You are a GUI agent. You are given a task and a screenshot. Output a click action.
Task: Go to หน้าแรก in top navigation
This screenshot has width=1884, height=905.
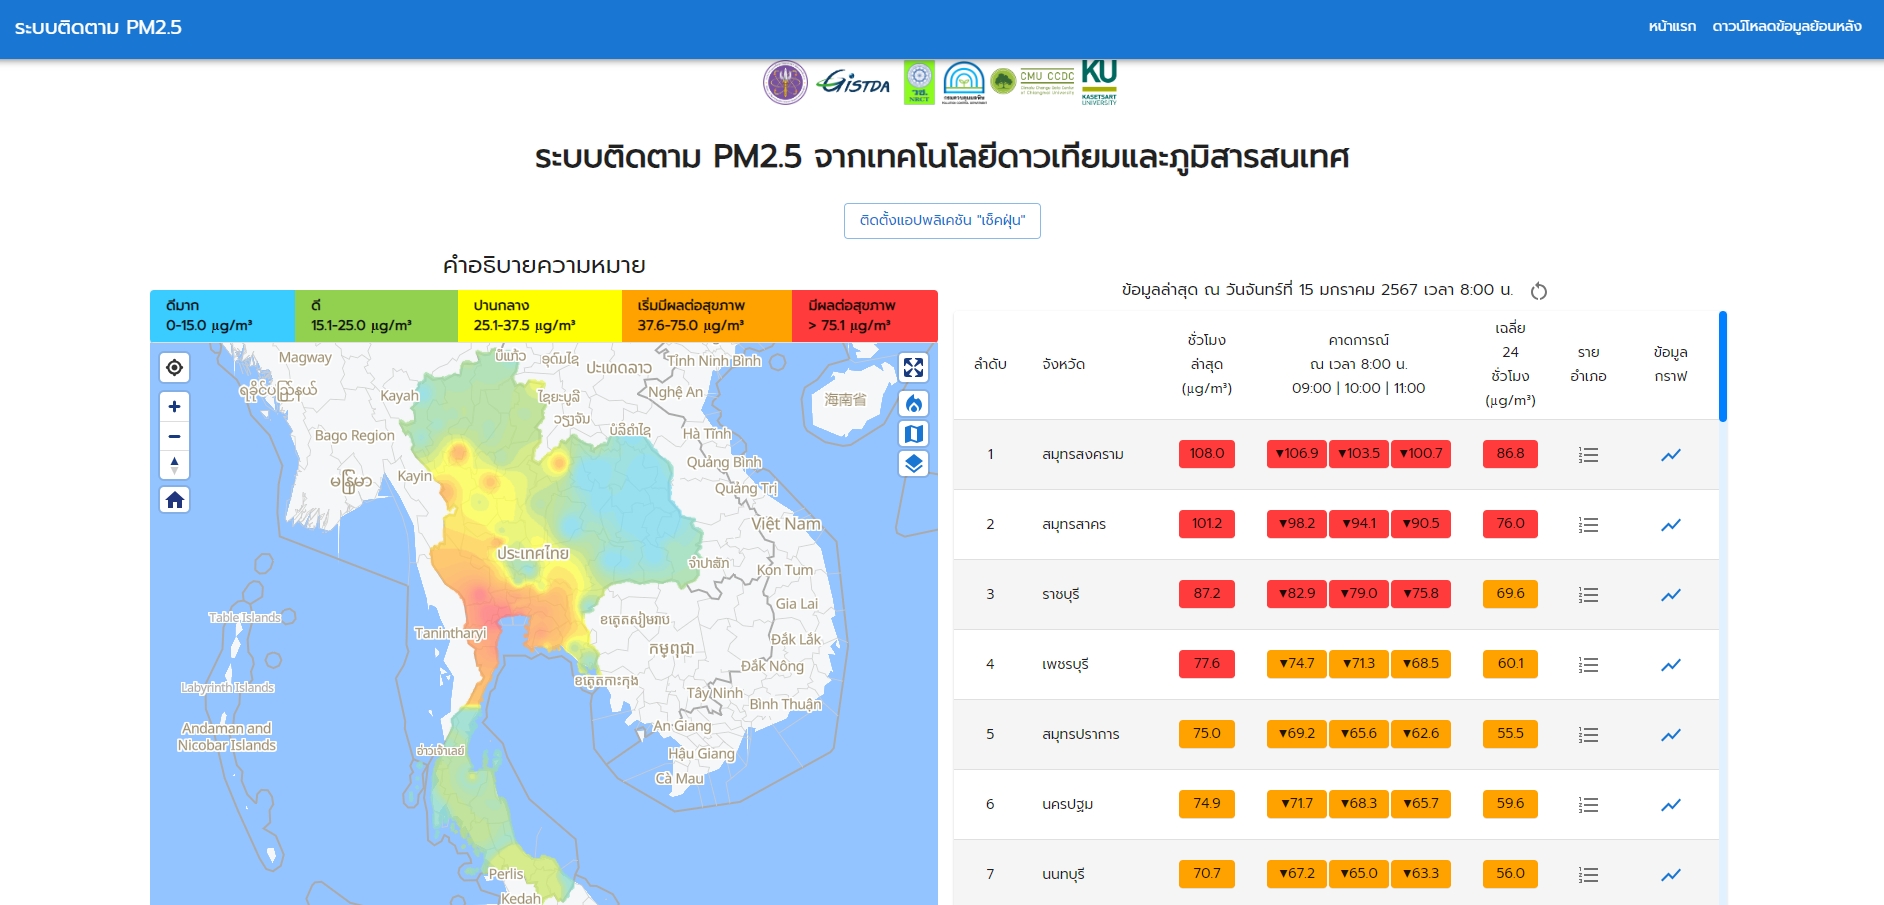(x=1672, y=27)
